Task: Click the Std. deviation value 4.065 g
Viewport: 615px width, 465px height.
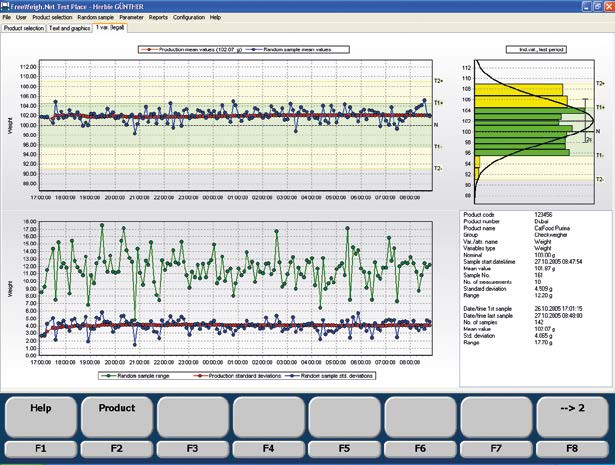Action: (543, 336)
